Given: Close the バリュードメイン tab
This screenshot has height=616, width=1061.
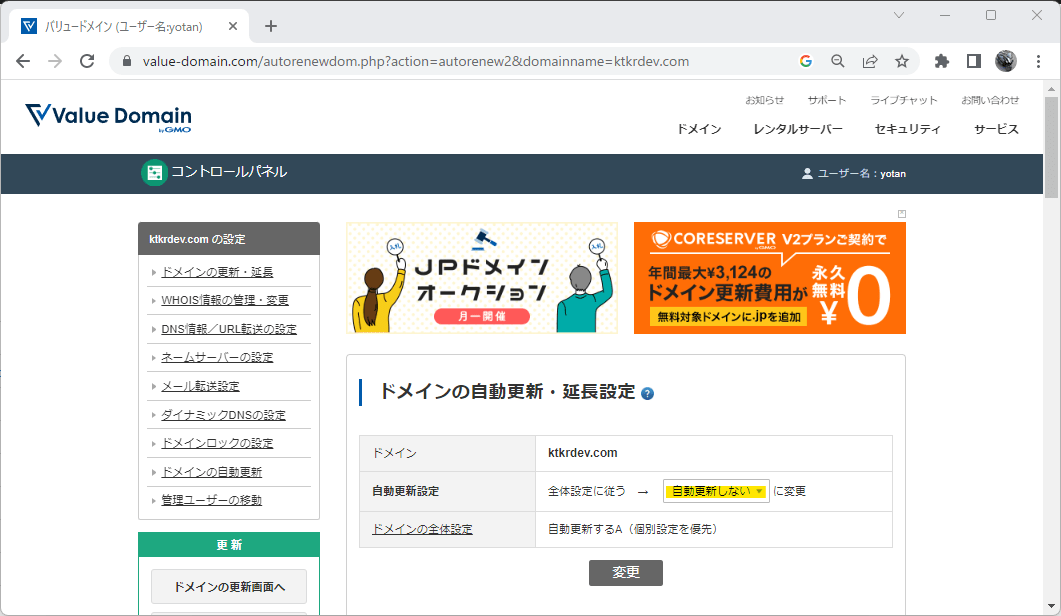Looking at the screenshot, I should (x=233, y=26).
